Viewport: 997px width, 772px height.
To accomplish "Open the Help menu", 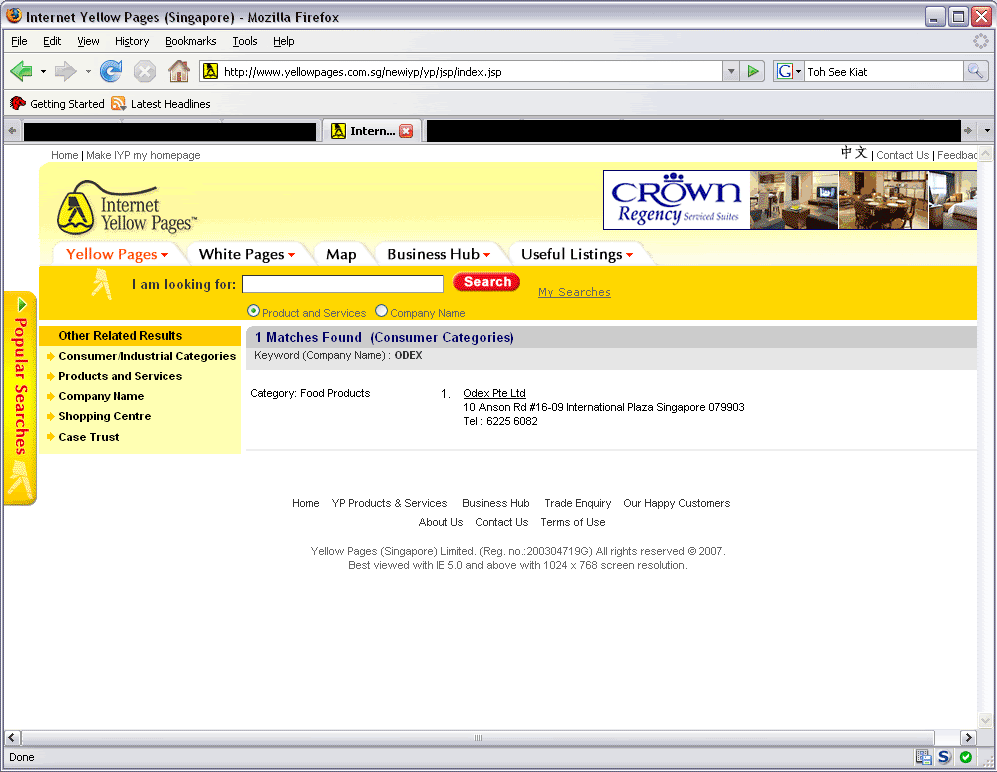I will coord(284,41).
